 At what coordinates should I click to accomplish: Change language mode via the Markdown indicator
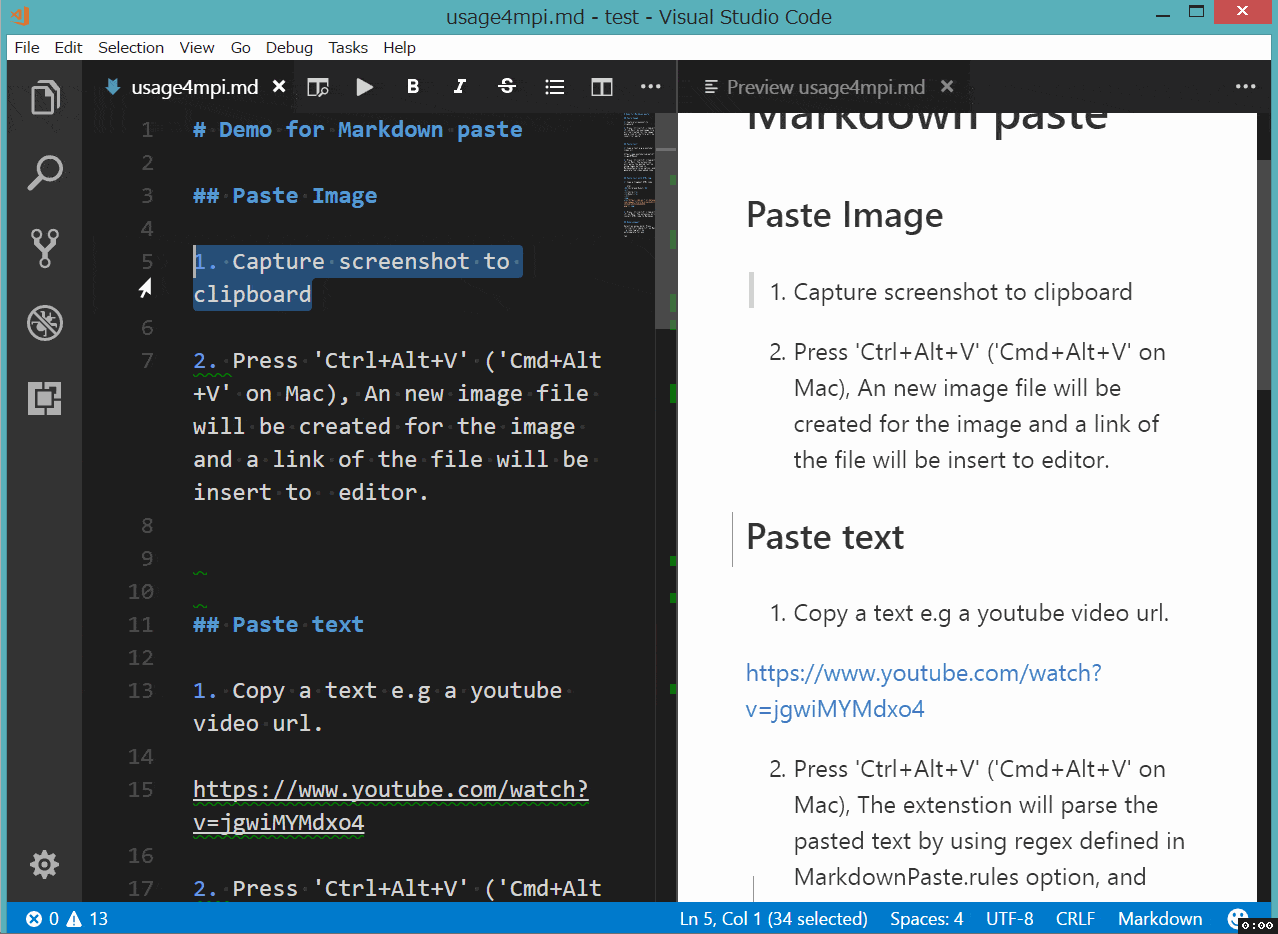(x=1159, y=918)
